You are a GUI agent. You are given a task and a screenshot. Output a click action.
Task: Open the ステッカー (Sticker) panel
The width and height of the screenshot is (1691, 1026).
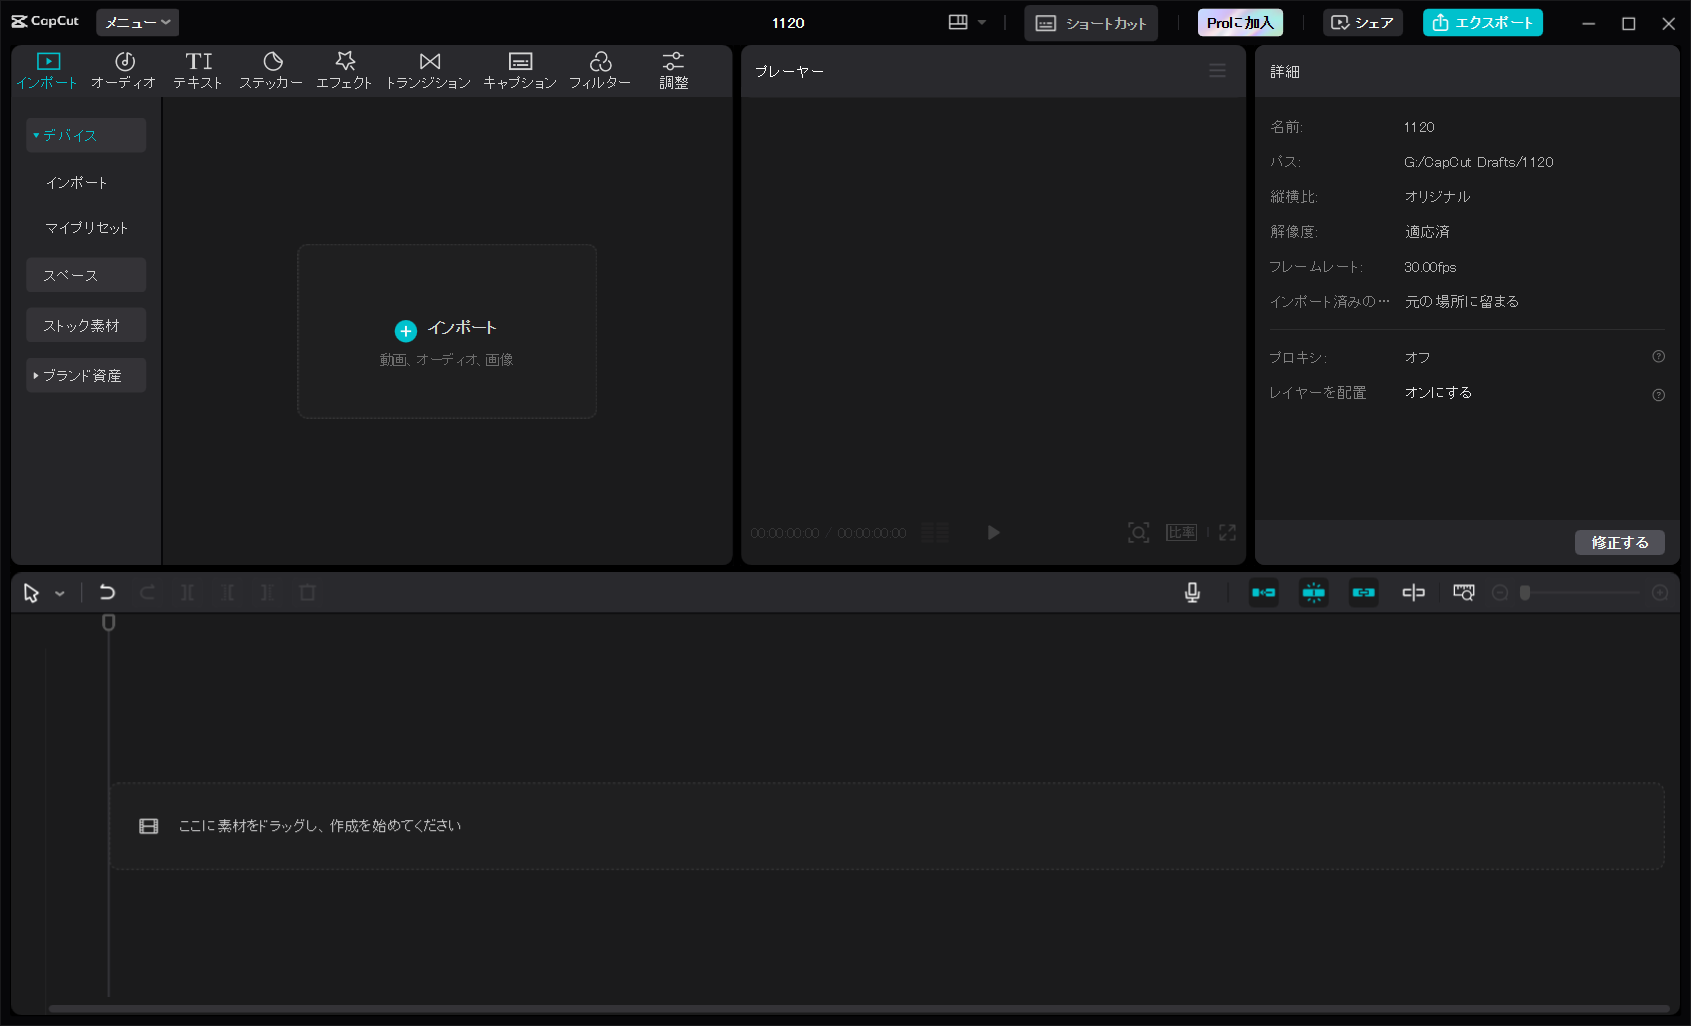pos(270,70)
